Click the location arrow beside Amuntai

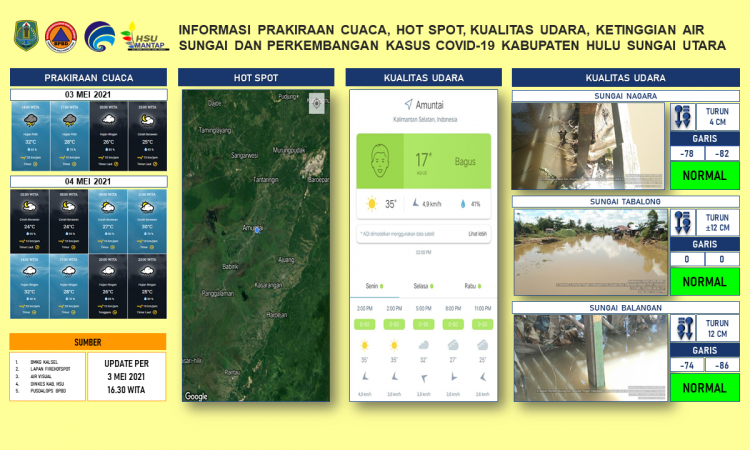(408, 104)
